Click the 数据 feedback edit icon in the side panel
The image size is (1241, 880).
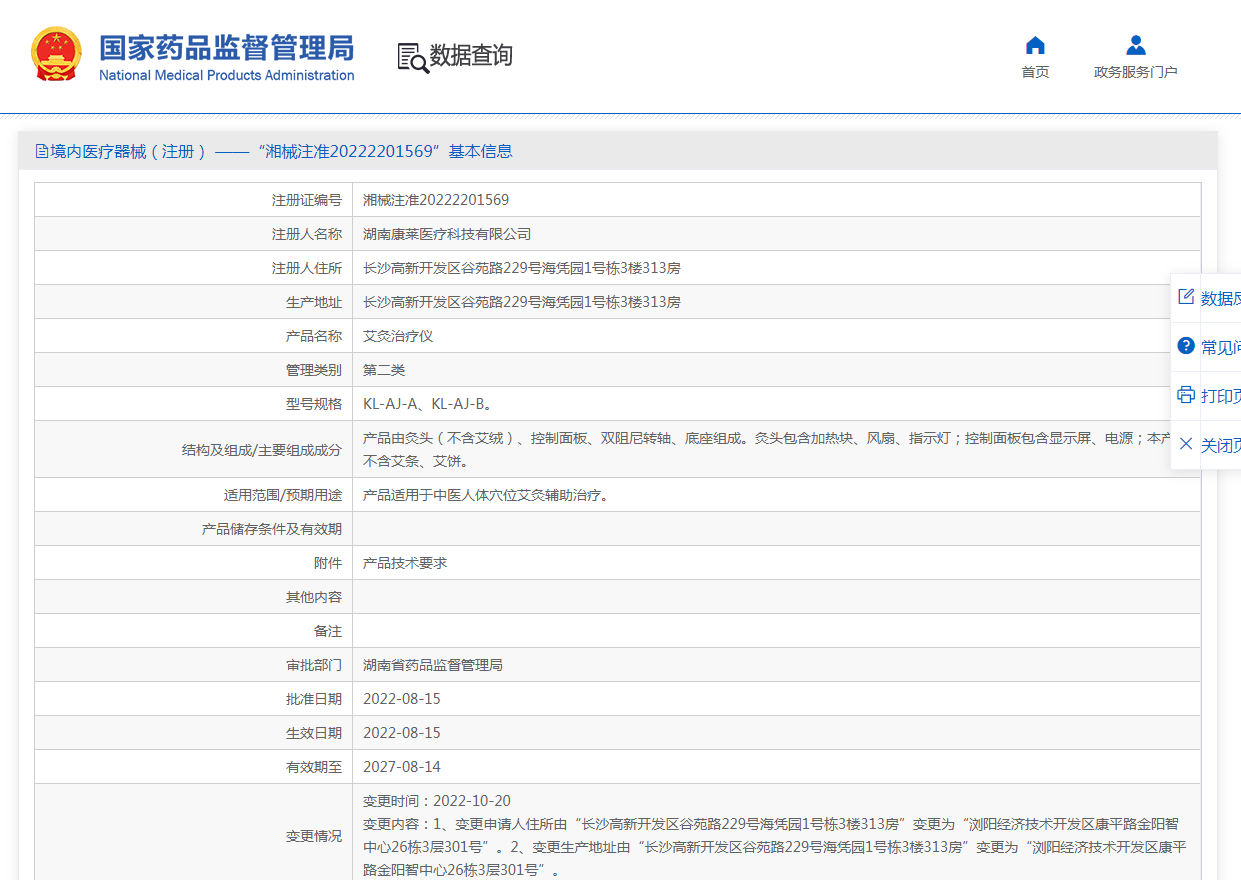click(1186, 297)
